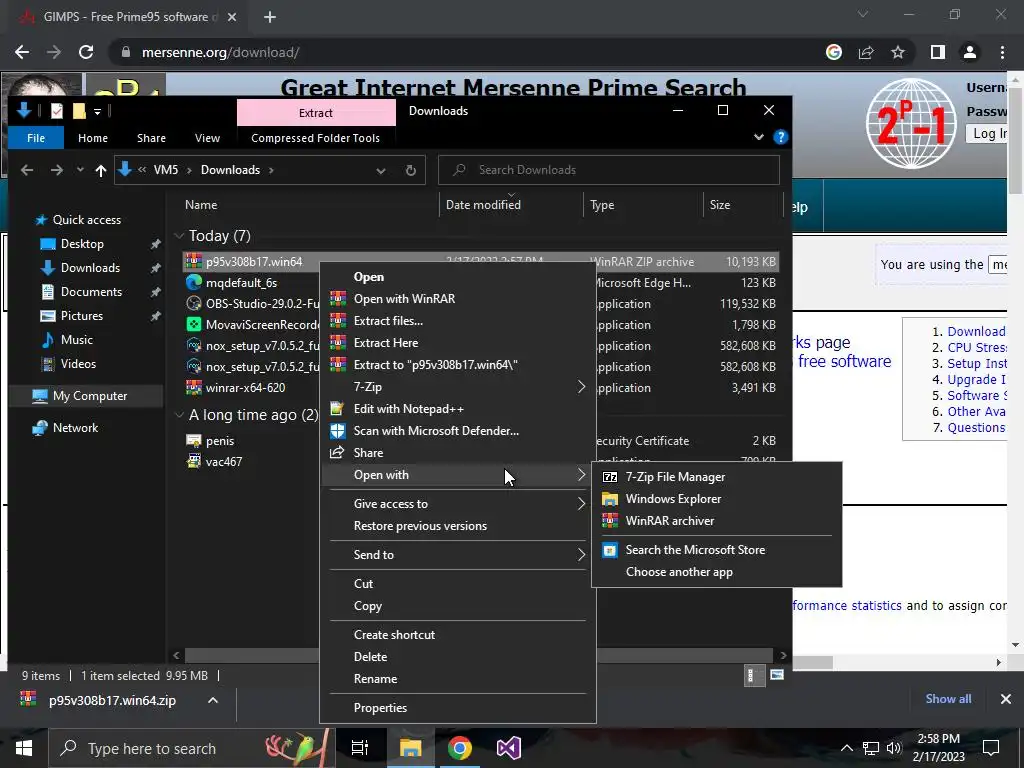The width and height of the screenshot is (1024, 768).
Task: Collapse the Today (7) group
Action: tap(180, 236)
